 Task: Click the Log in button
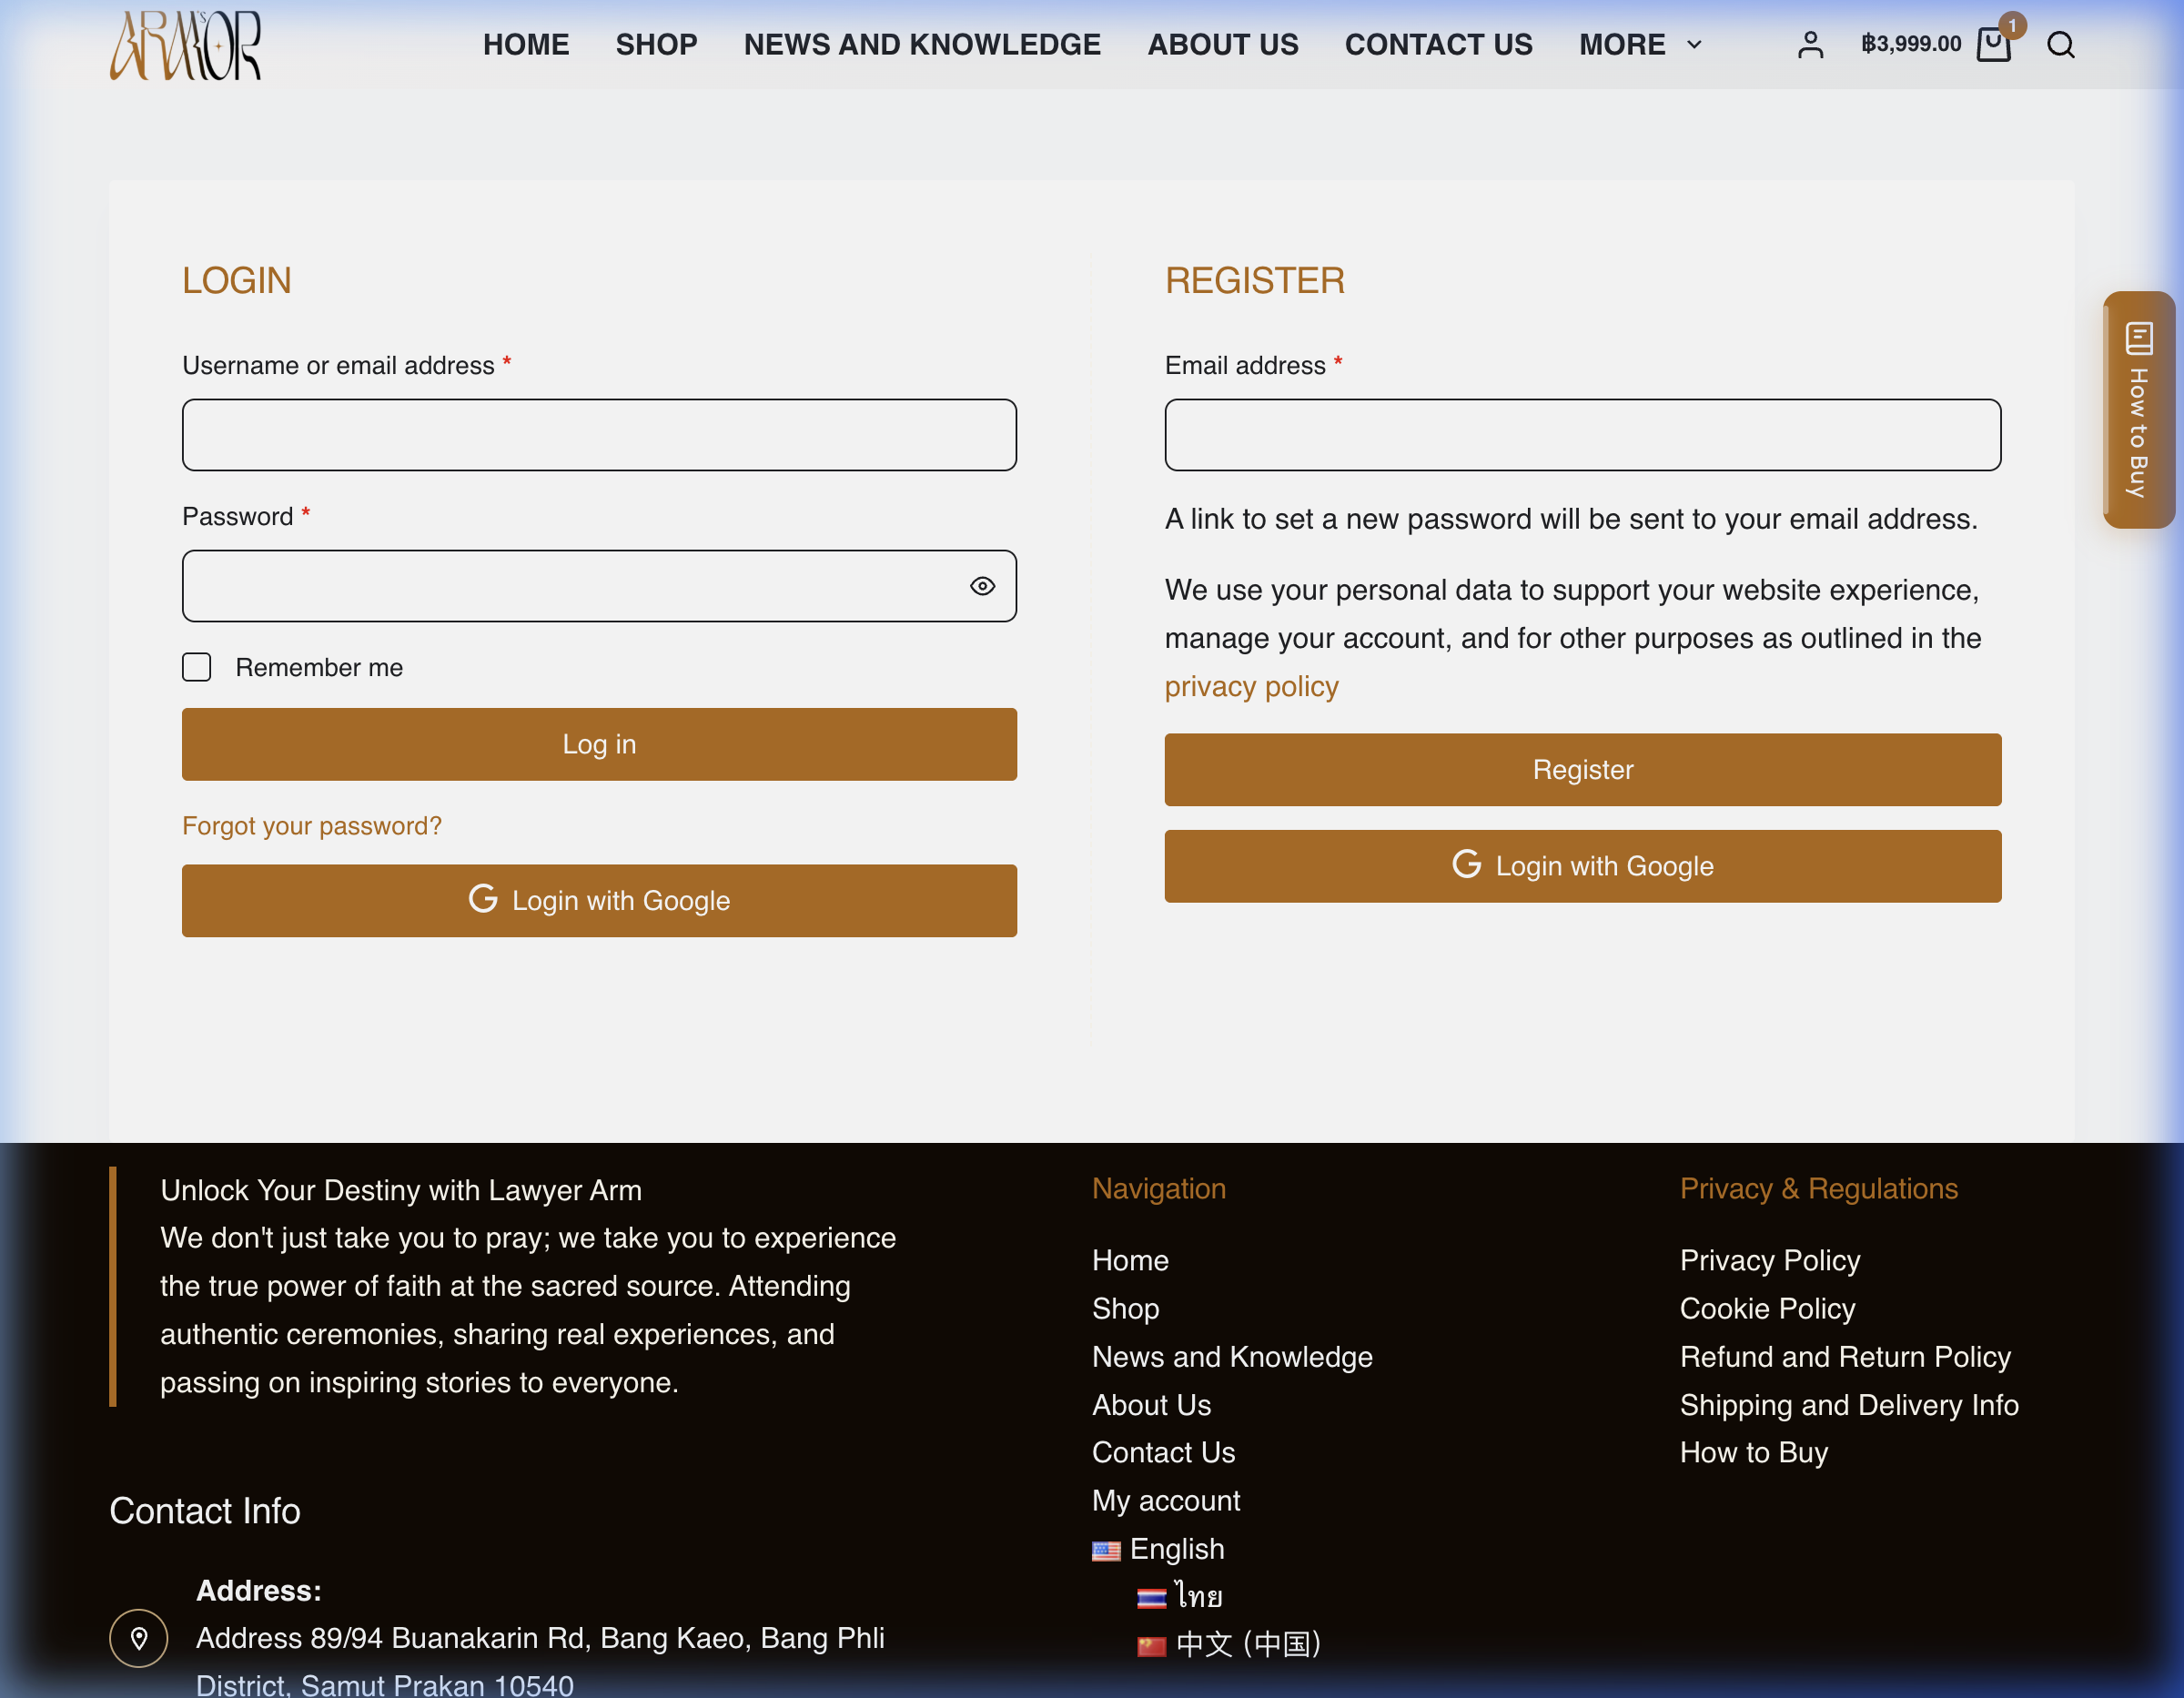point(599,744)
